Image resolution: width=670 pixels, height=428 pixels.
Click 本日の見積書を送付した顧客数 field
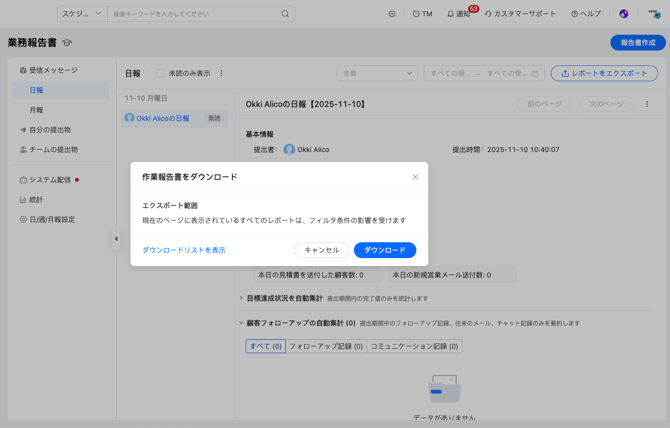tap(317, 275)
